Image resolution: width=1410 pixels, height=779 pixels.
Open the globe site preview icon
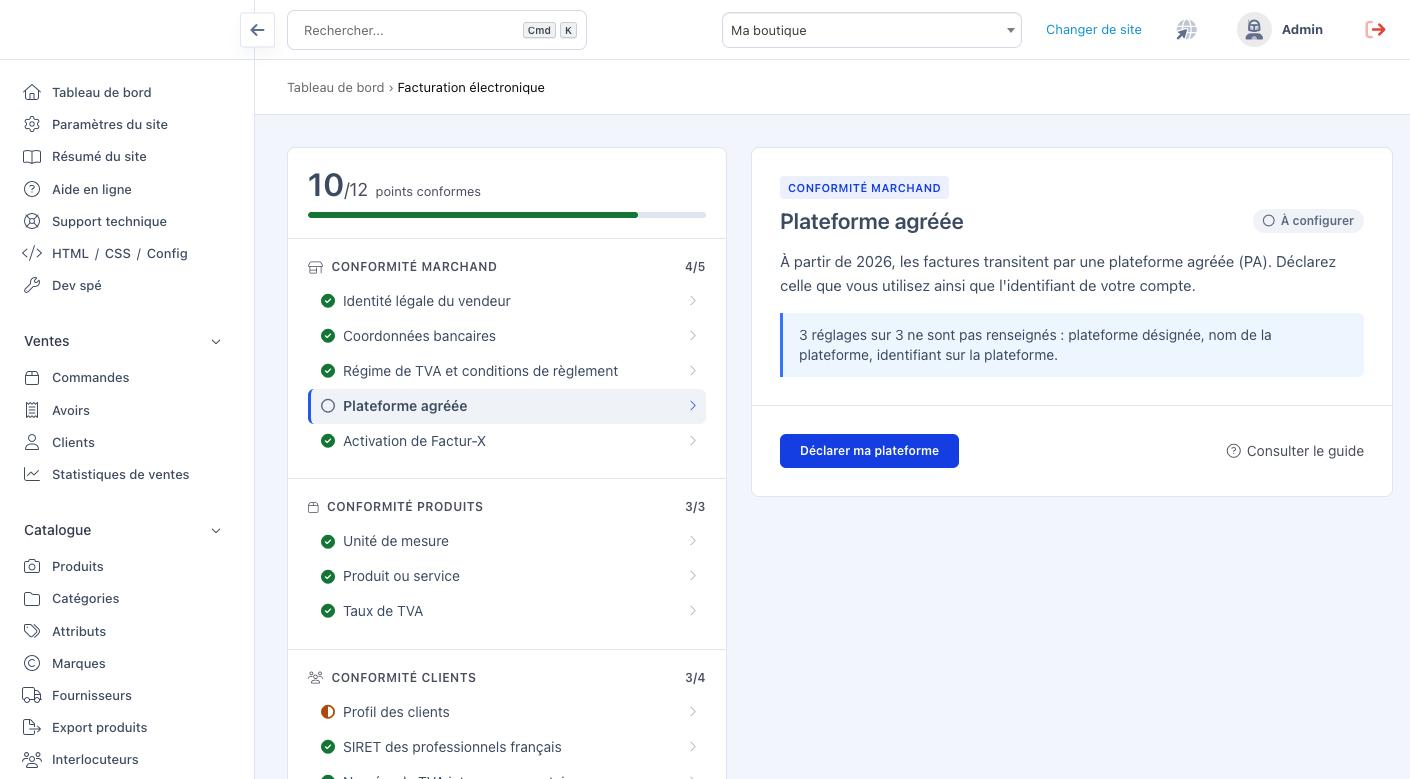(x=1186, y=30)
